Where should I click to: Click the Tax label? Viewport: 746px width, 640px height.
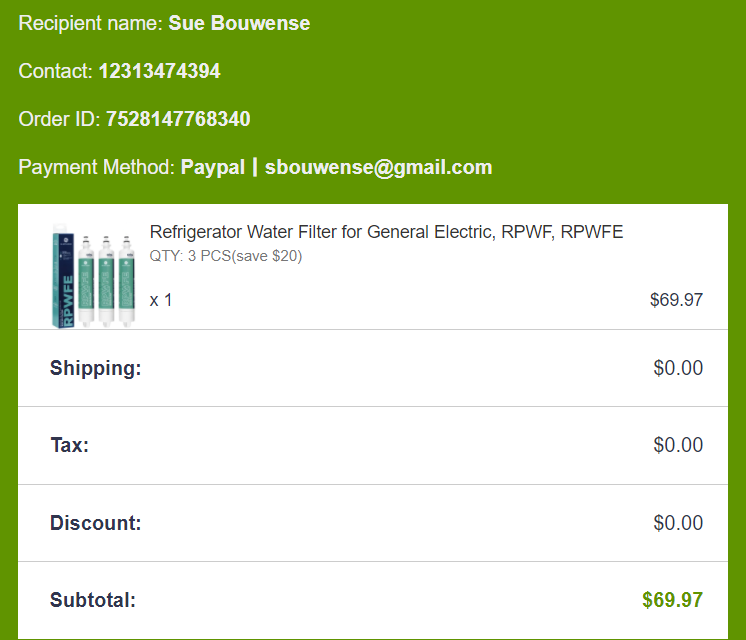pyautogui.click(x=70, y=445)
